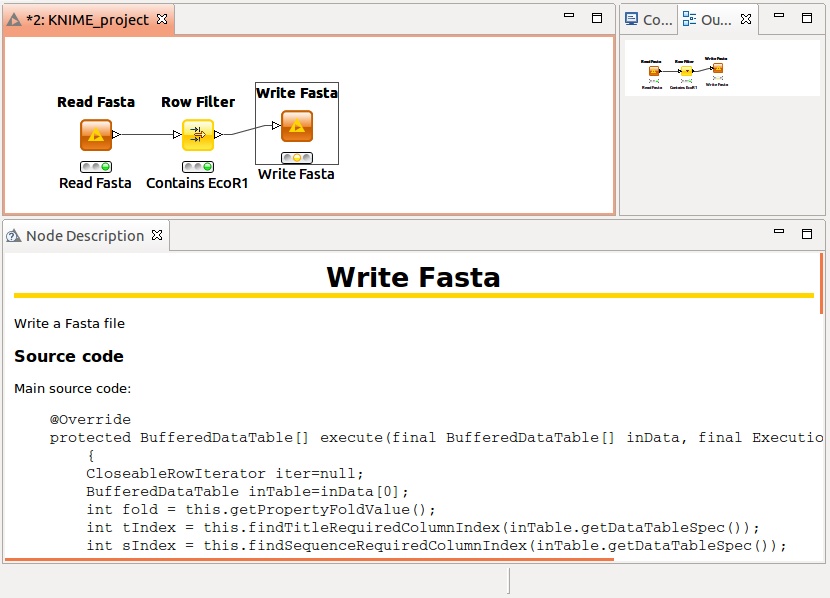The height and width of the screenshot is (598, 830).
Task: Click Write Fasta node input port triangle
Action: [x=276, y=125]
